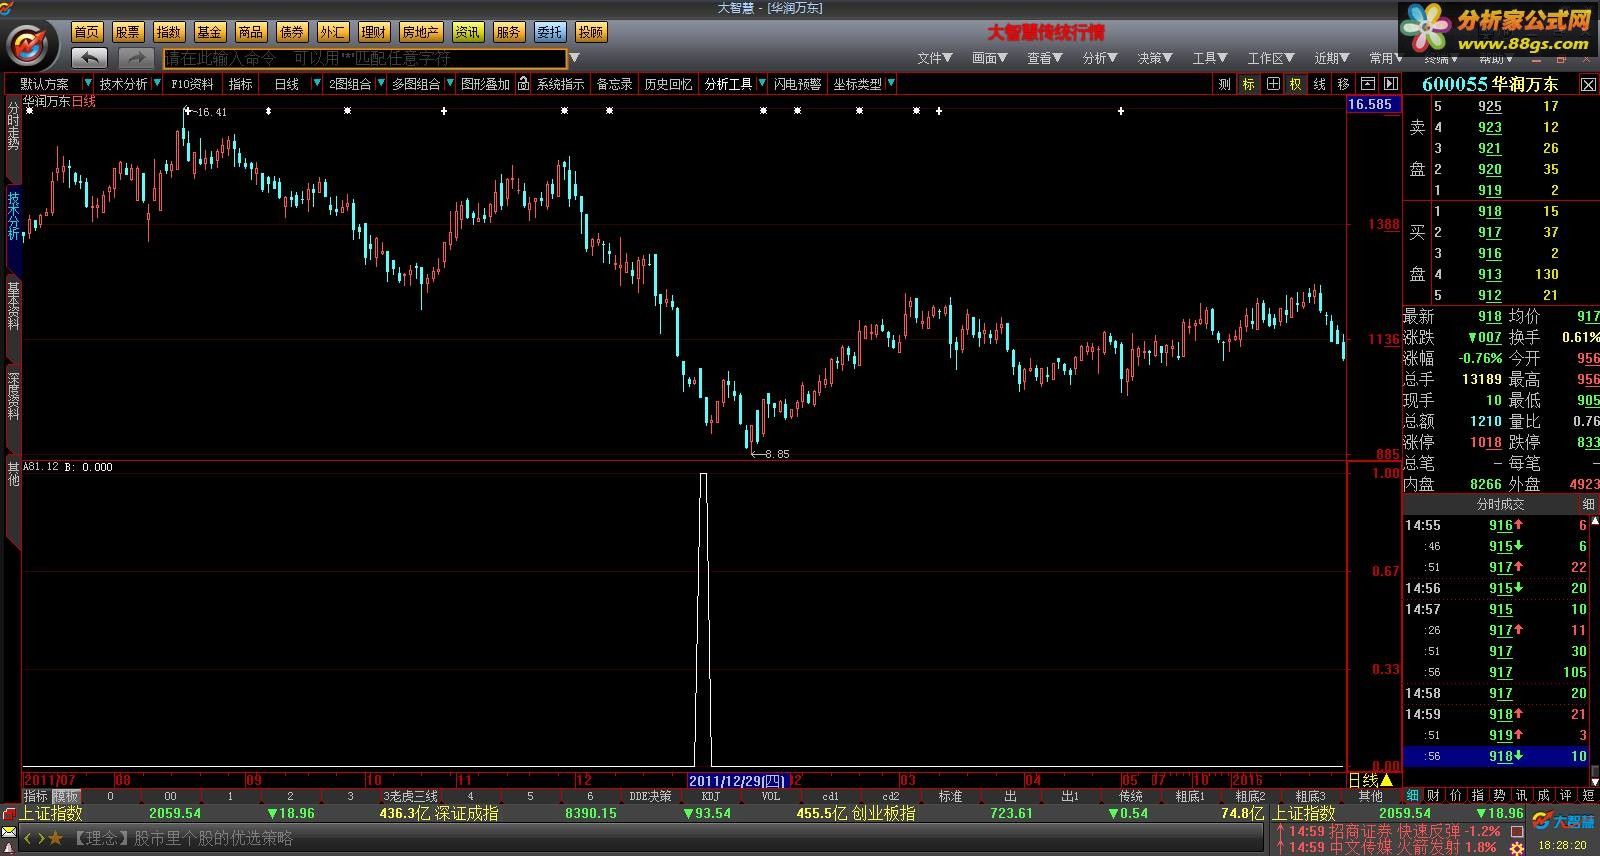The image size is (1600, 856).
Task: Click the 股票 stocks button
Action: (x=128, y=32)
